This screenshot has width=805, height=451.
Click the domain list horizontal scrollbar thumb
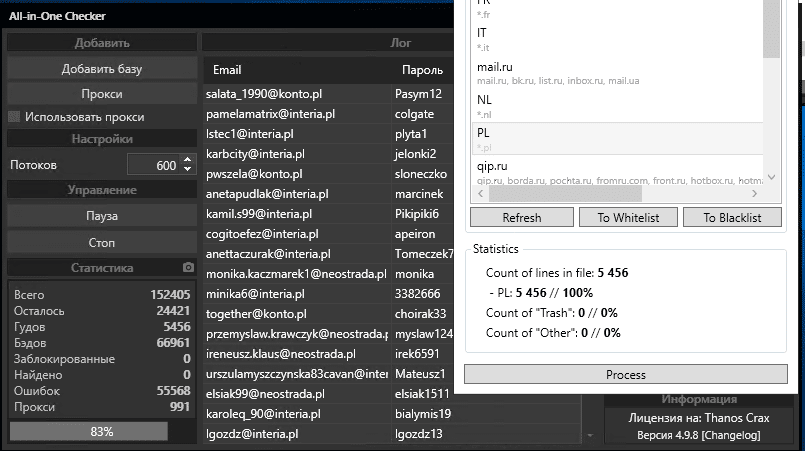point(565,194)
